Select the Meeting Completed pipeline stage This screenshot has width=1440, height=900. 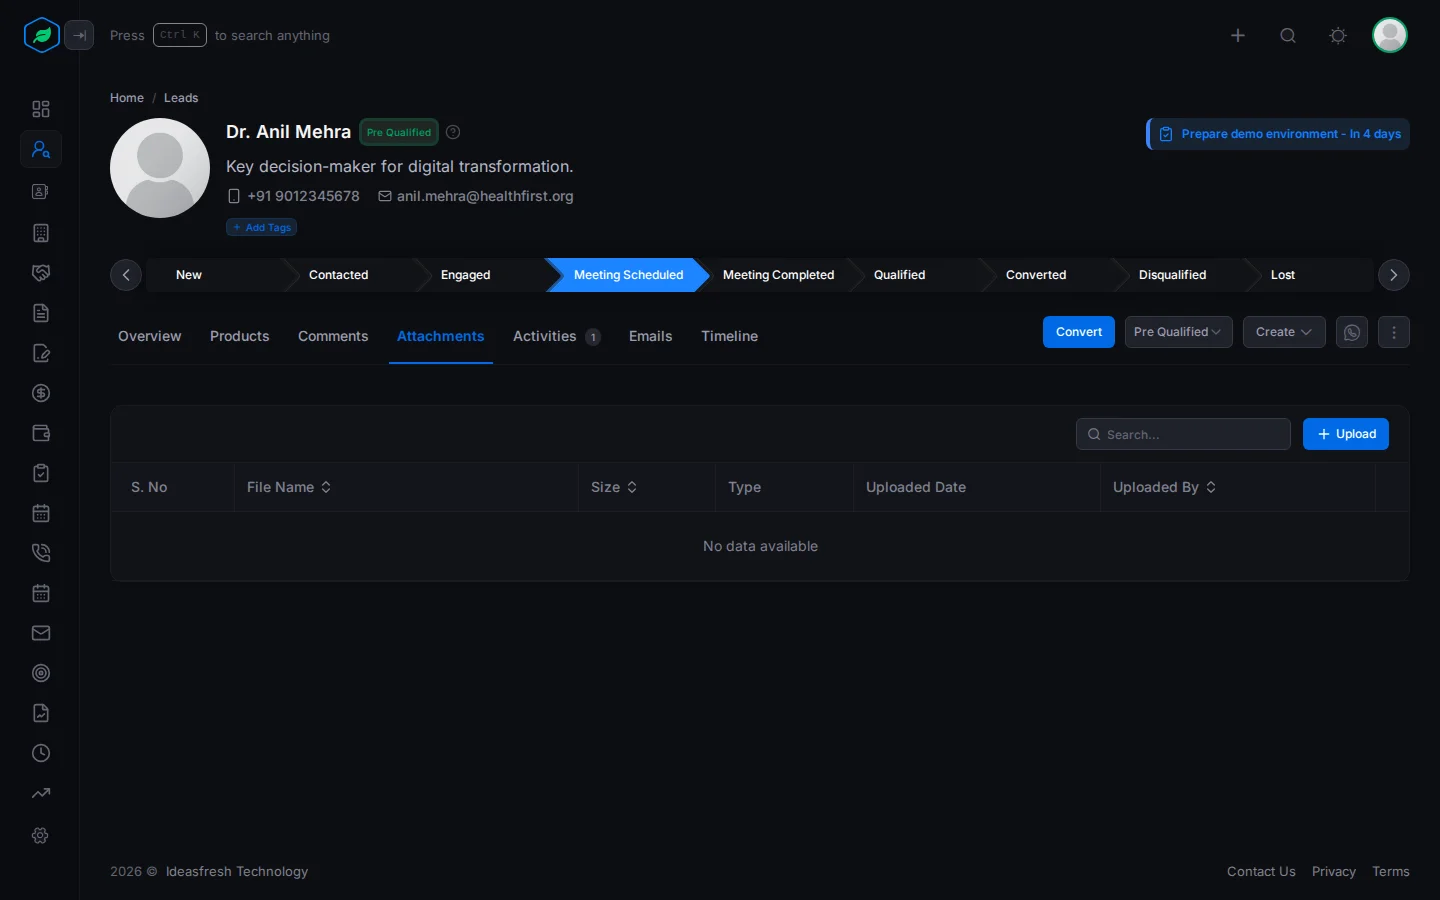tap(778, 275)
